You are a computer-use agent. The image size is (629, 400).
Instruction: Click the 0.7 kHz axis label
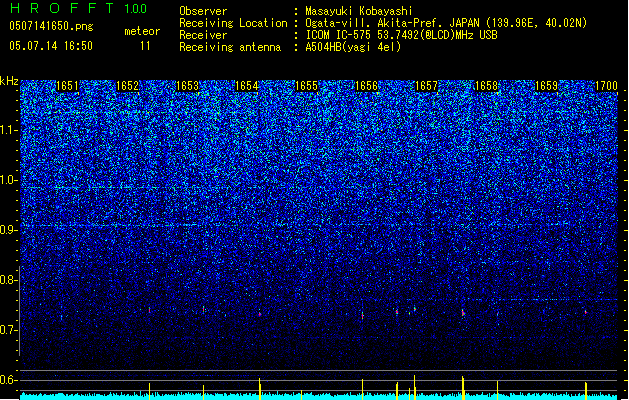[x=9, y=330]
